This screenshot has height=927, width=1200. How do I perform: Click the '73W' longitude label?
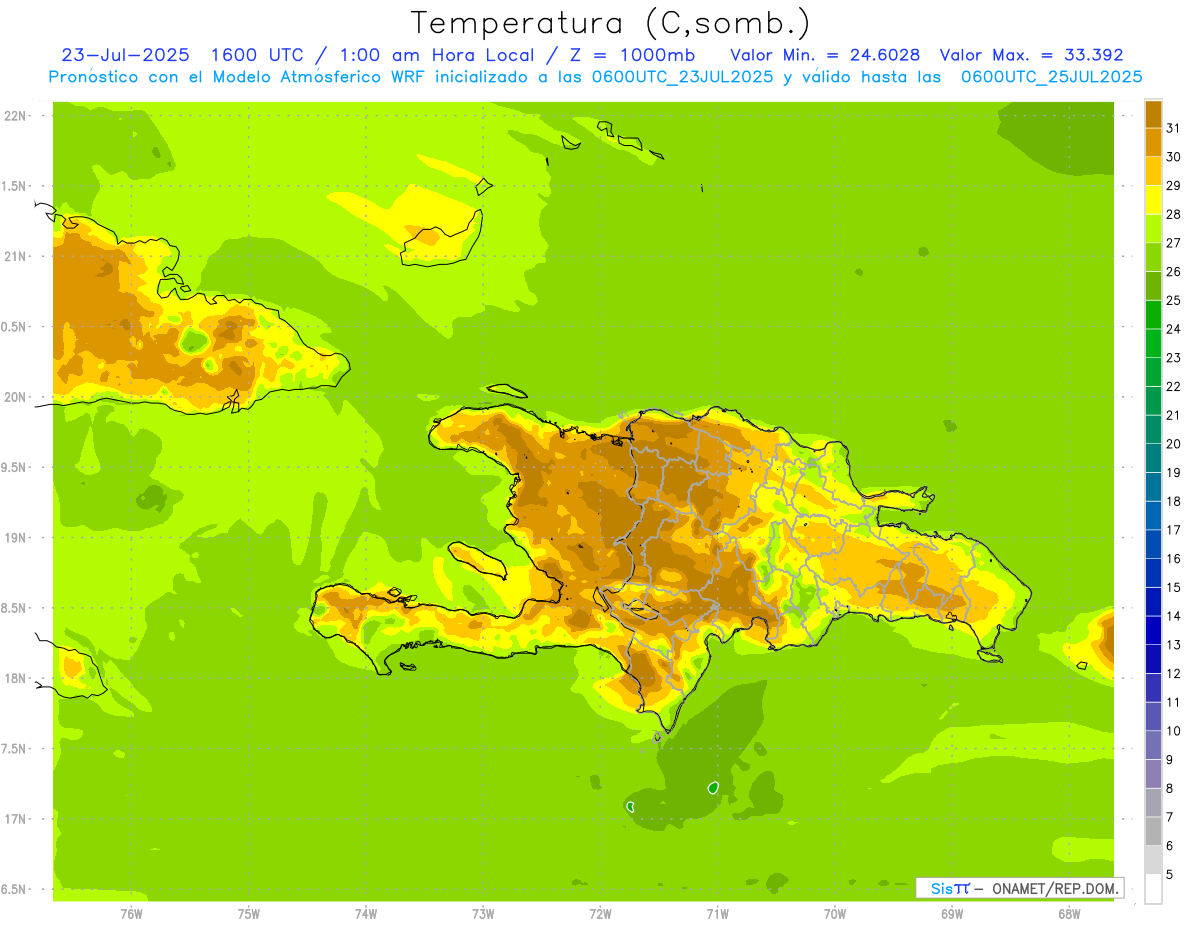point(483,913)
